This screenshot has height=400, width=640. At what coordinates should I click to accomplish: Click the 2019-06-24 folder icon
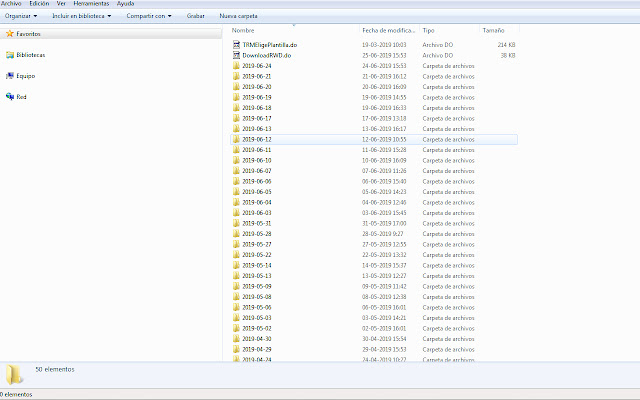point(237,66)
